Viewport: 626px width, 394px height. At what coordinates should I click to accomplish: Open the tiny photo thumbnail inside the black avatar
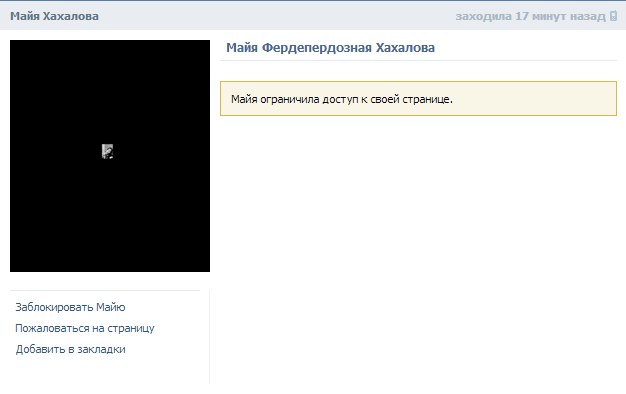107,152
